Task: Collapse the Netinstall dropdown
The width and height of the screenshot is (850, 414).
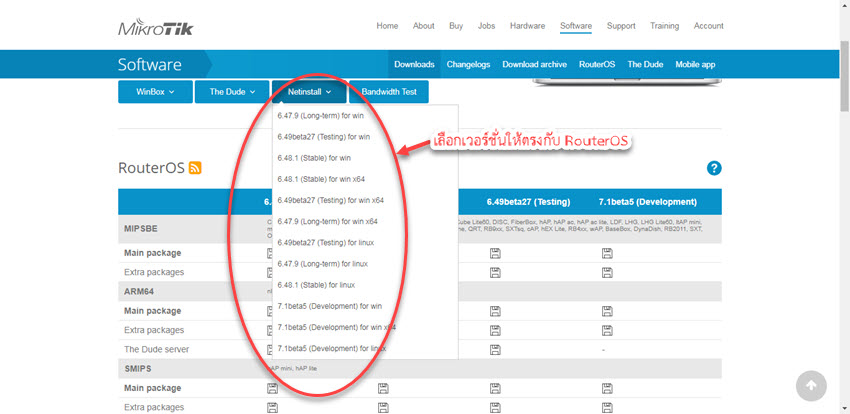Action: [x=309, y=92]
